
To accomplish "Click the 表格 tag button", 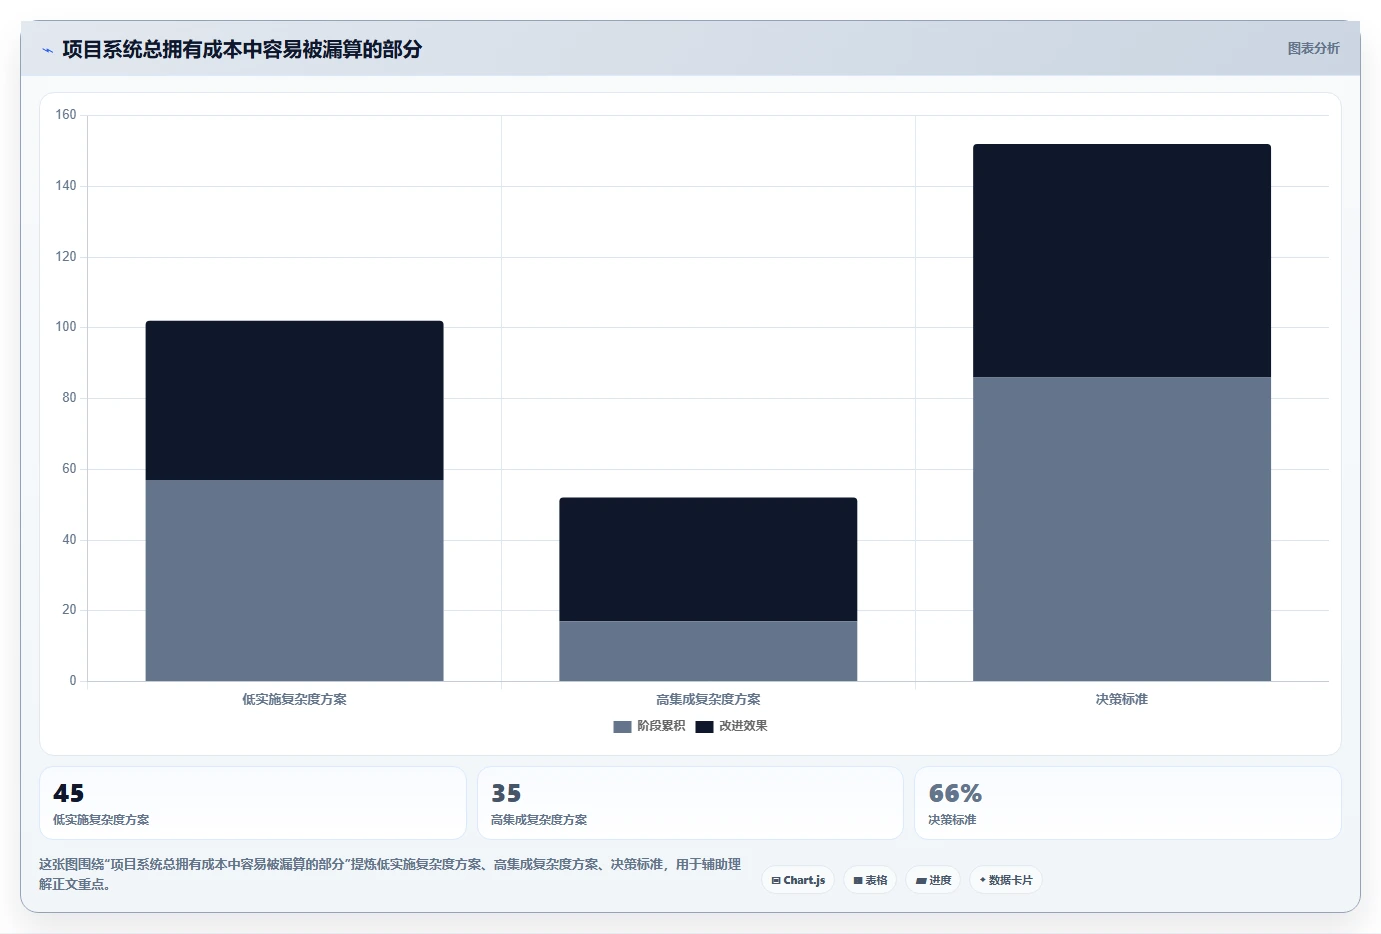I will [x=870, y=880].
